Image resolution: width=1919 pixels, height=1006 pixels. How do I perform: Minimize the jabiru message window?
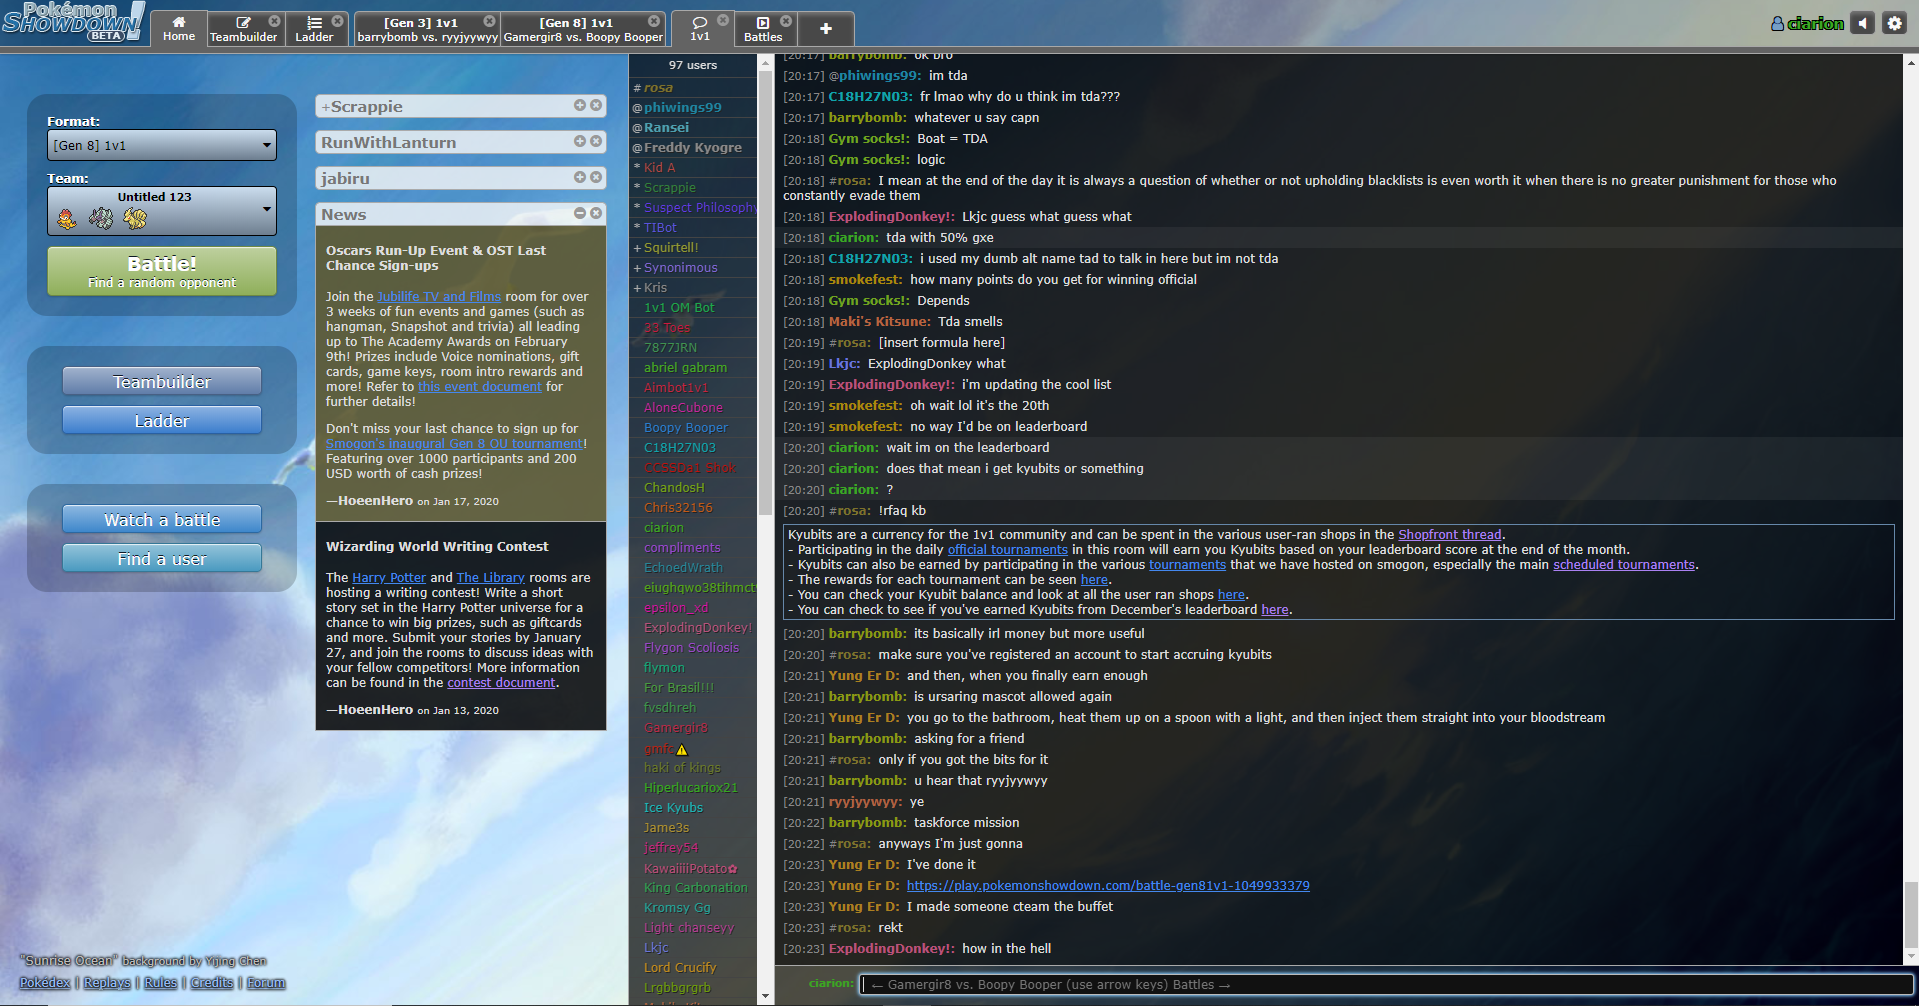(580, 177)
